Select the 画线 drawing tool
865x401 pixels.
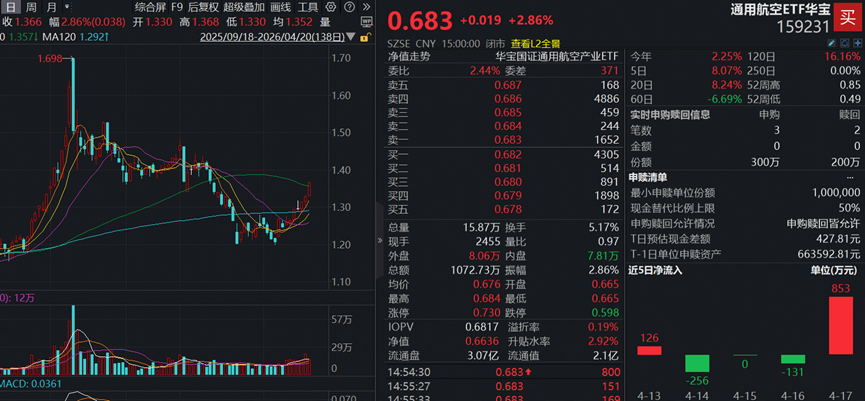tap(280, 7)
